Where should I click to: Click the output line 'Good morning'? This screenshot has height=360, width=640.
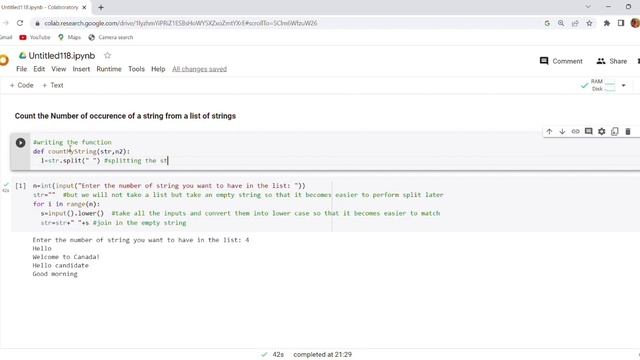(55, 274)
